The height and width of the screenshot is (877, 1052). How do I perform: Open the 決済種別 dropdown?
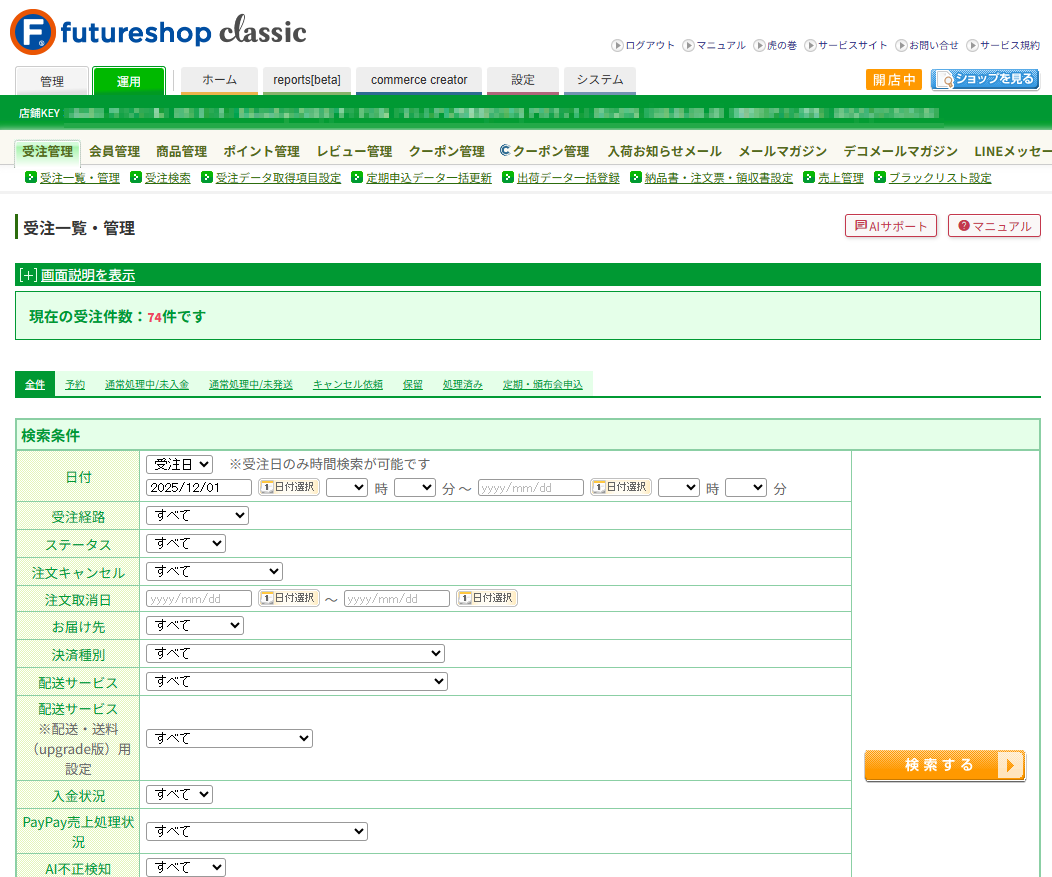click(x=295, y=652)
